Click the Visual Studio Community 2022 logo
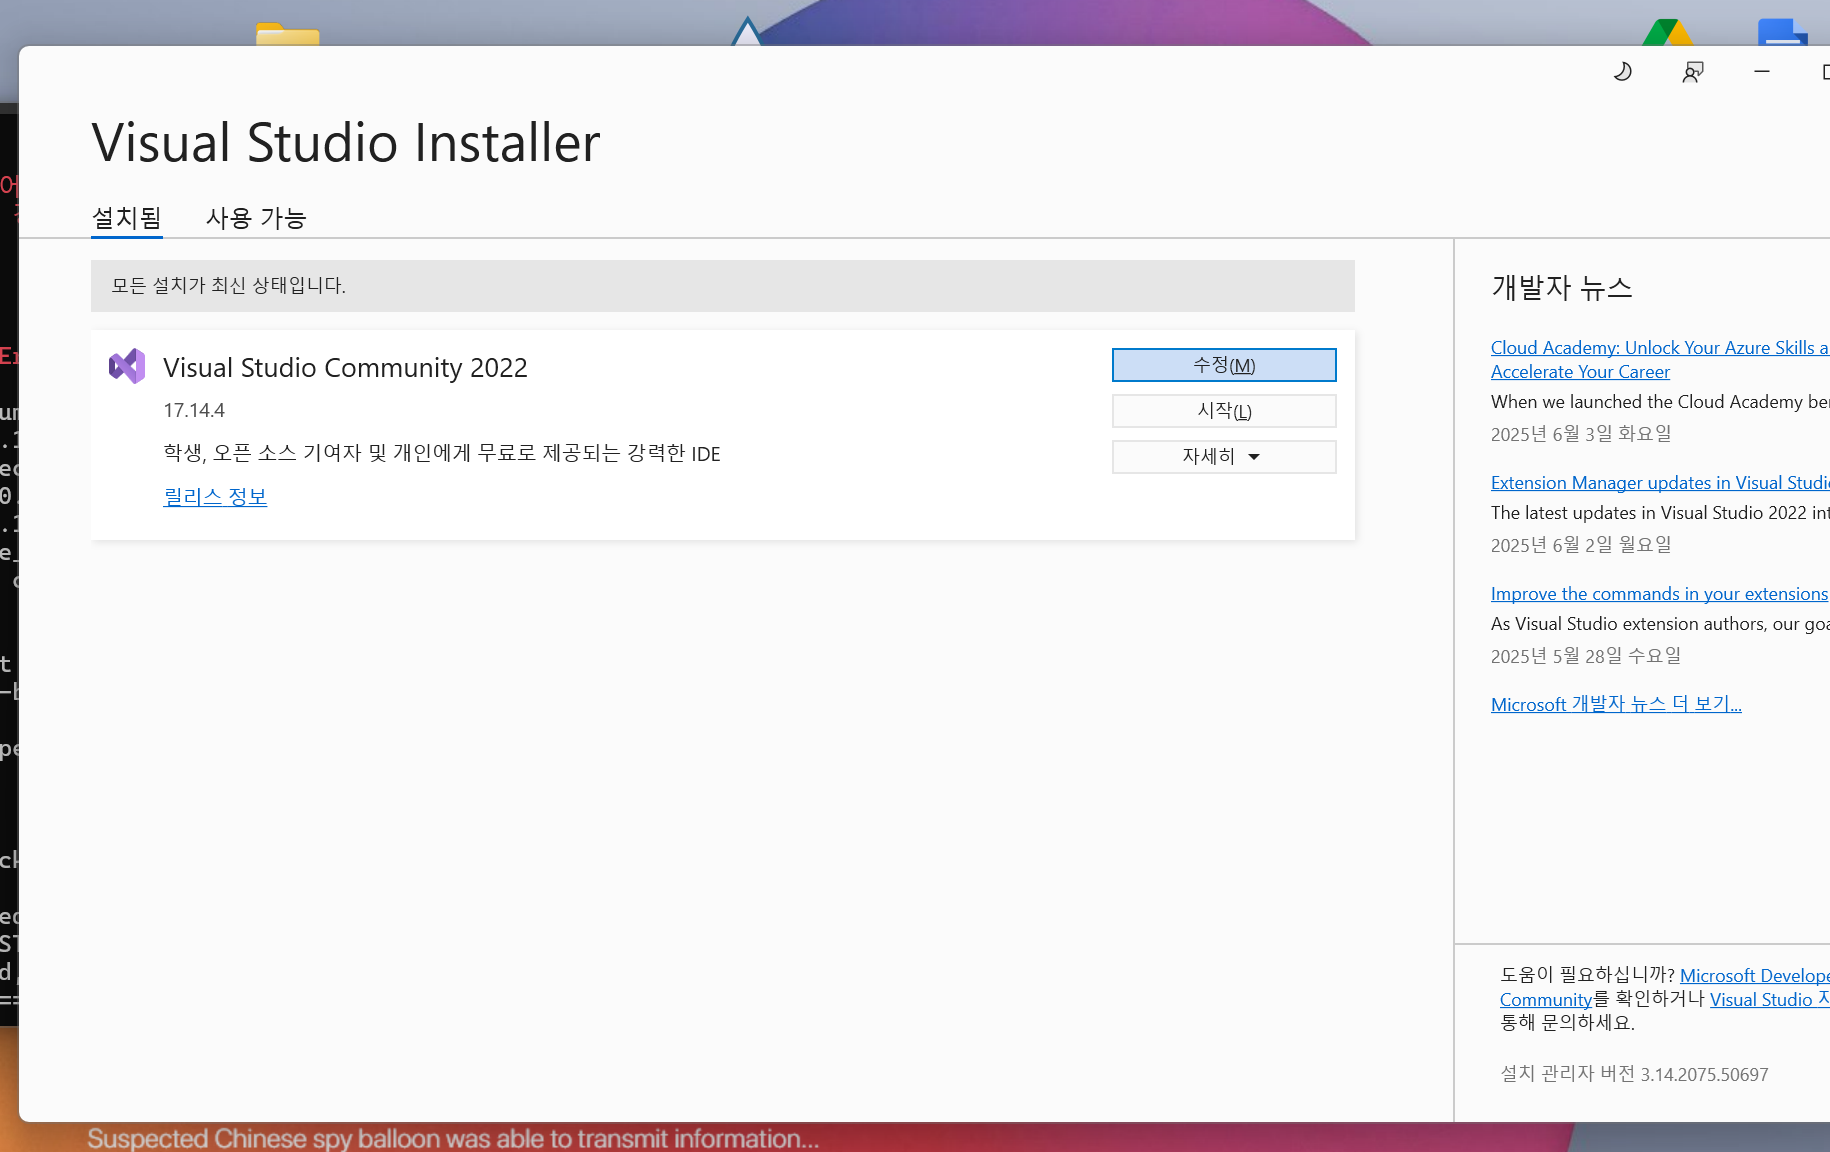The image size is (1830, 1152). (x=127, y=367)
